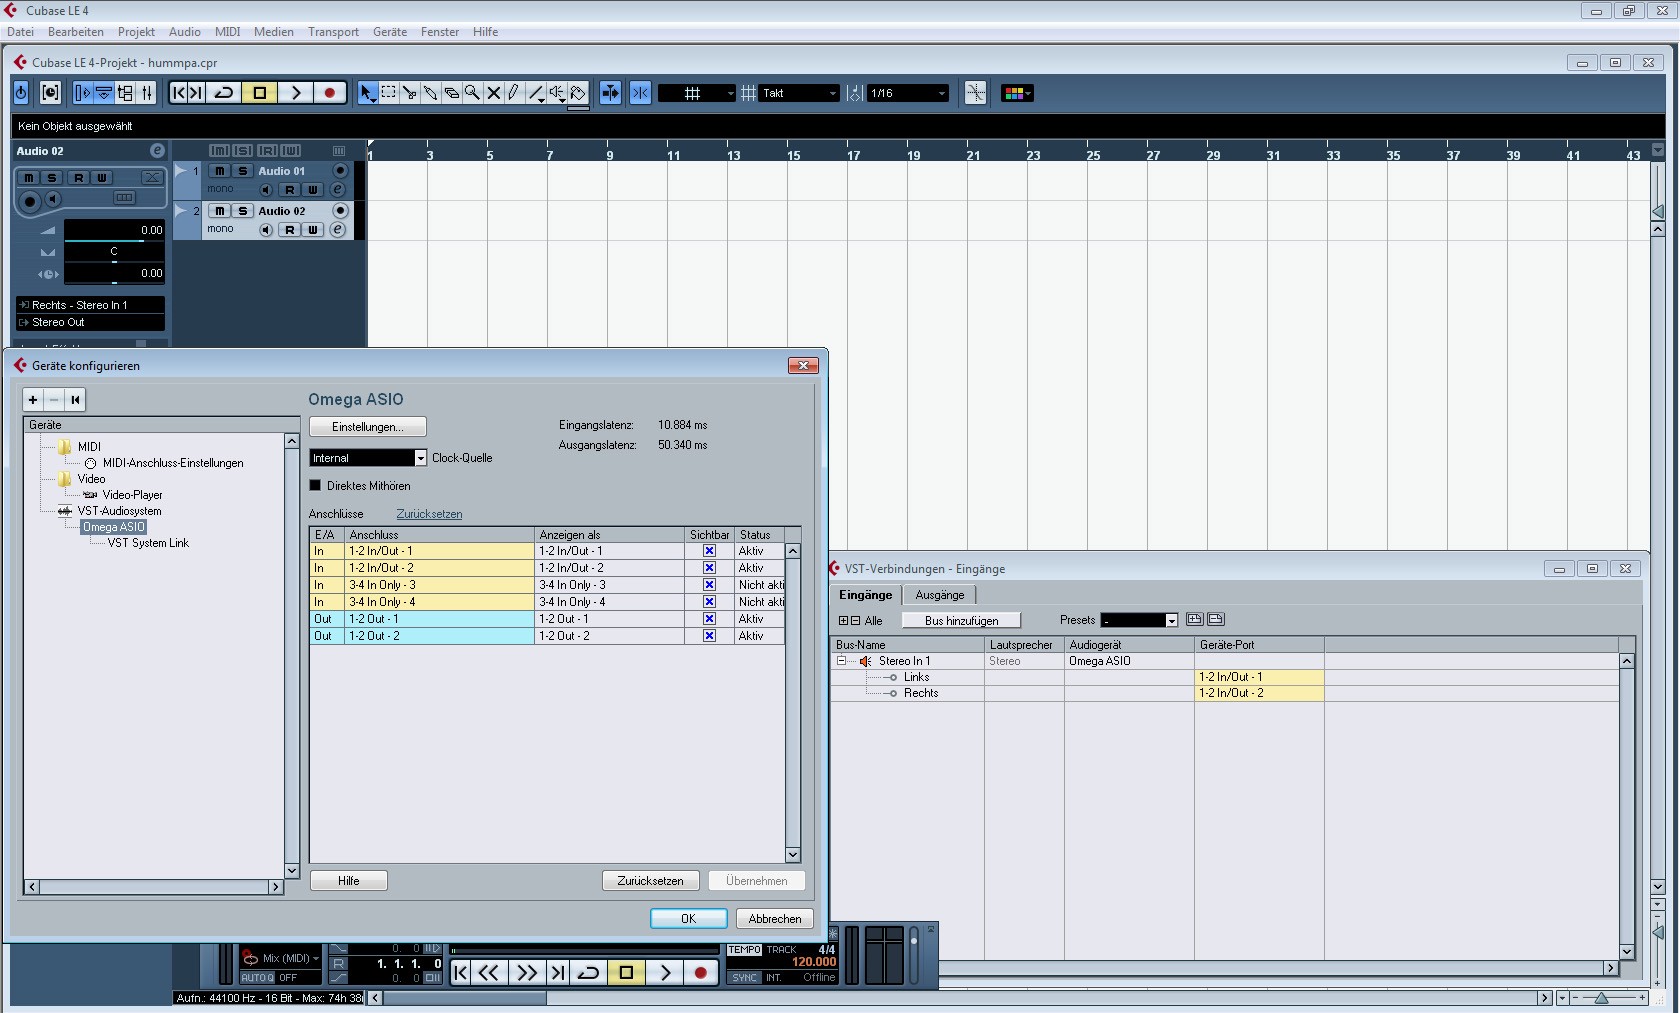Image resolution: width=1680 pixels, height=1013 pixels.
Task: Click Snap to Zero Crossing icon
Action: tap(976, 93)
